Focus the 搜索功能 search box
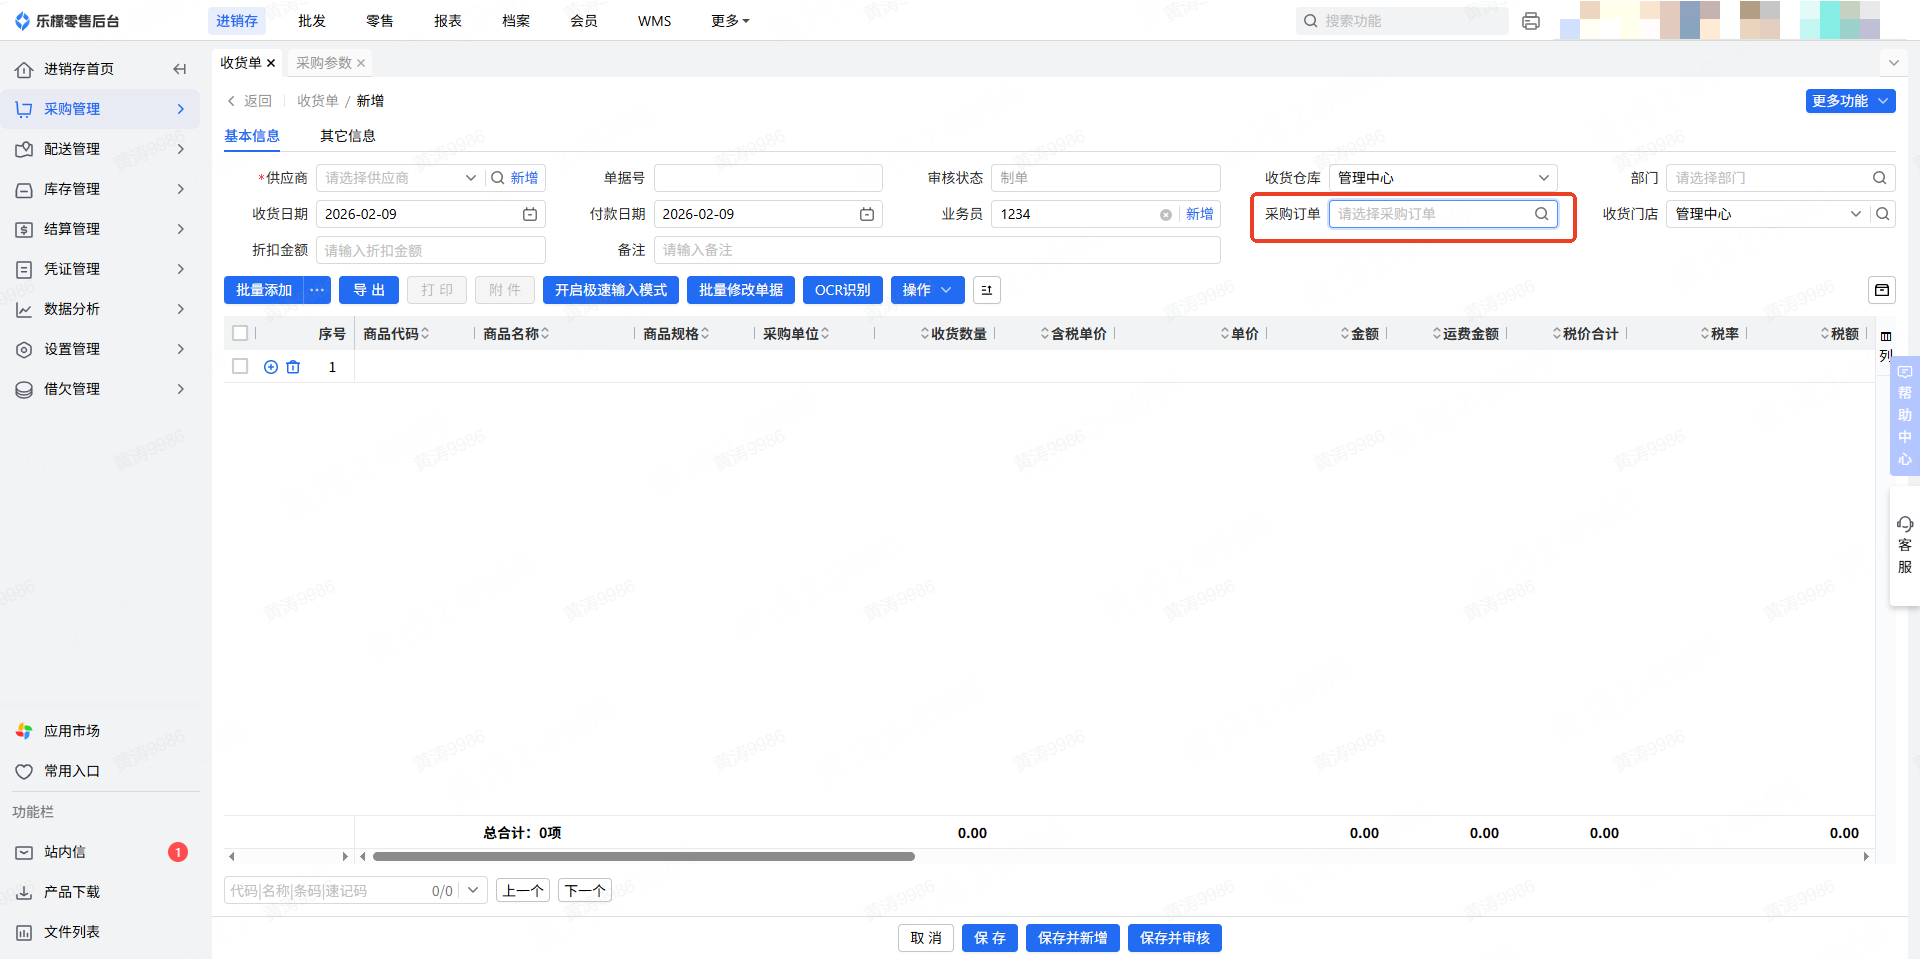 pyautogui.click(x=1402, y=21)
